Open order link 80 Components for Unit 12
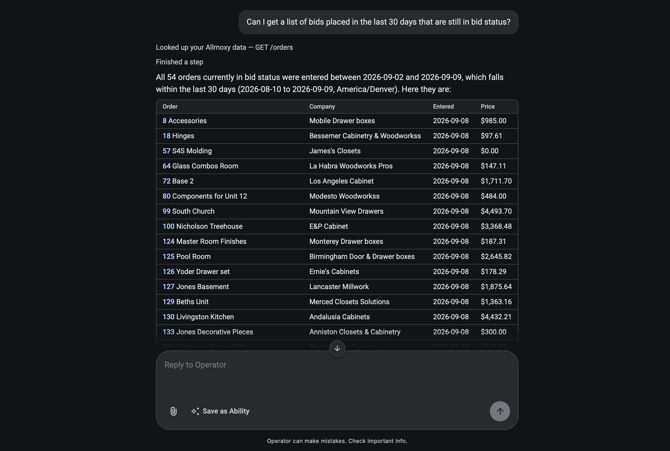This screenshot has height=451, width=670. pyautogui.click(x=205, y=196)
